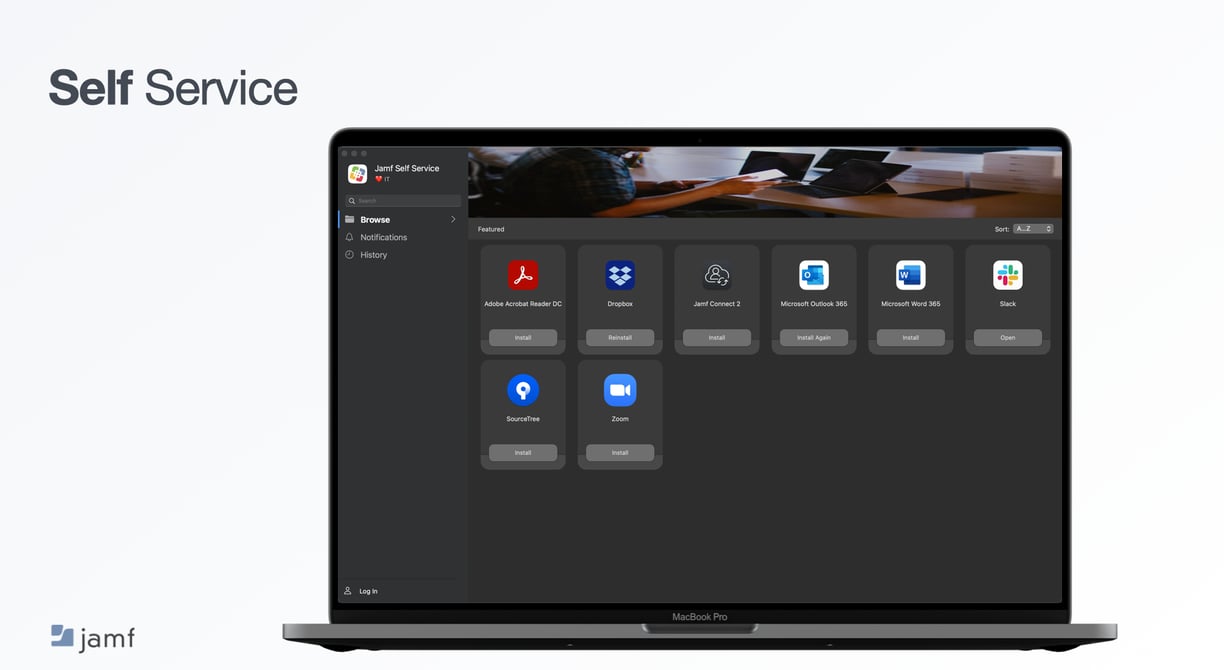Click Install Again for Microsoft Outlook 365
This screenshot has height=670, width=1224.
coord(814,338)
